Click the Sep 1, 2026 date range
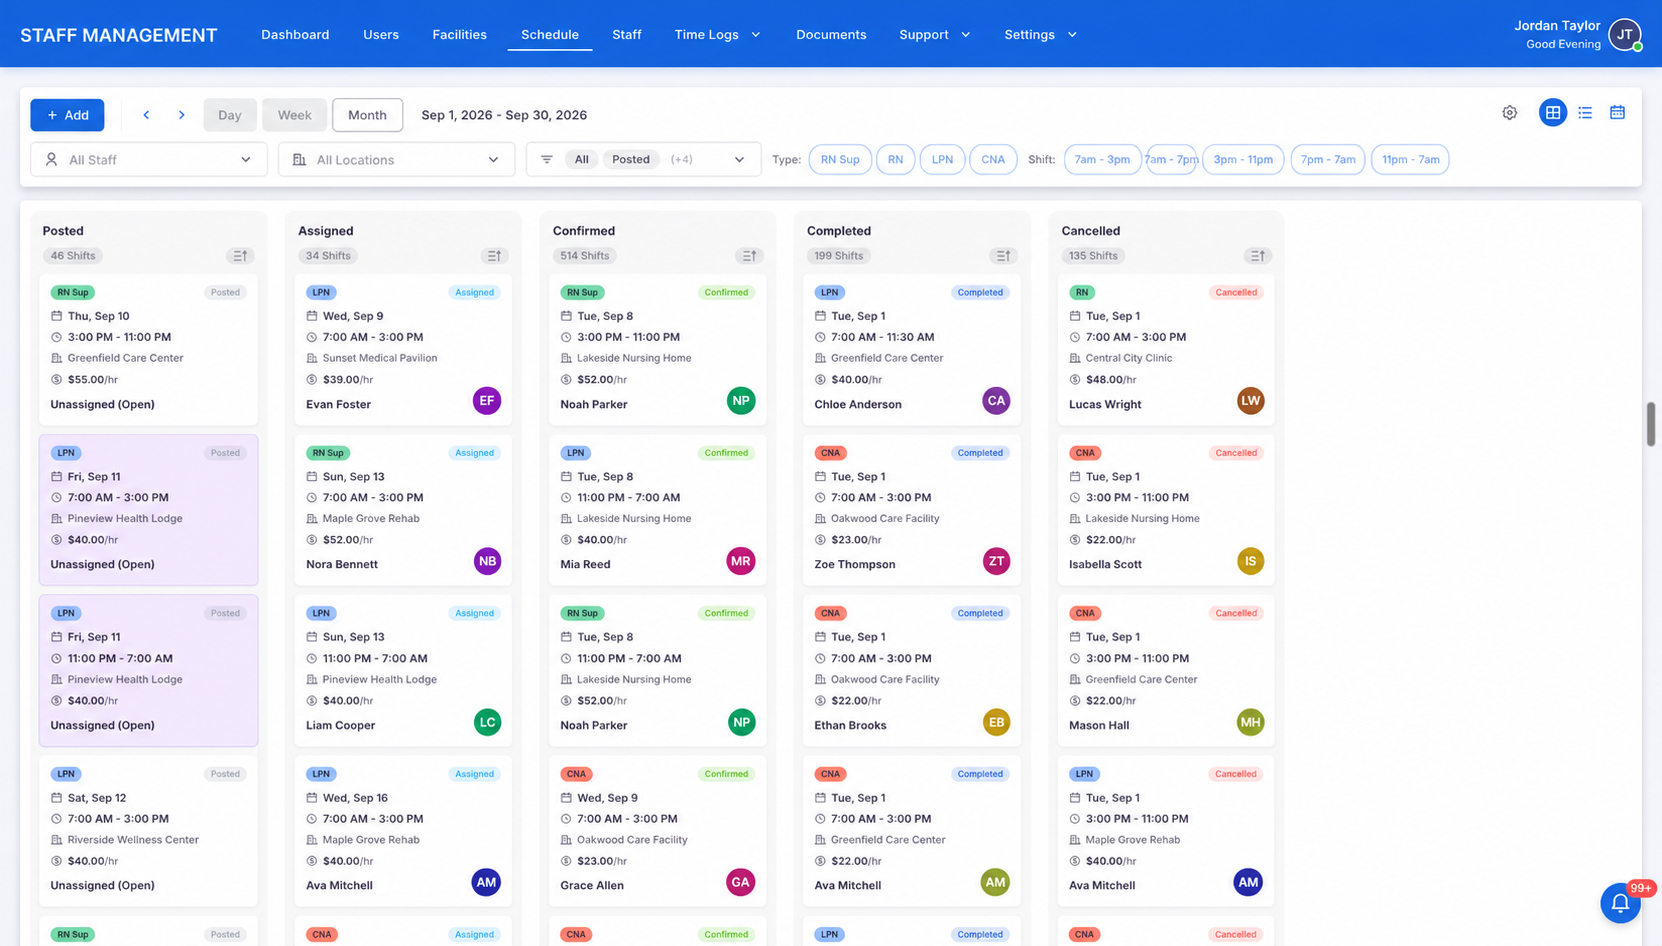This screenshot has height=946, width=1662. pyautogui.click(x=504, y=115)
